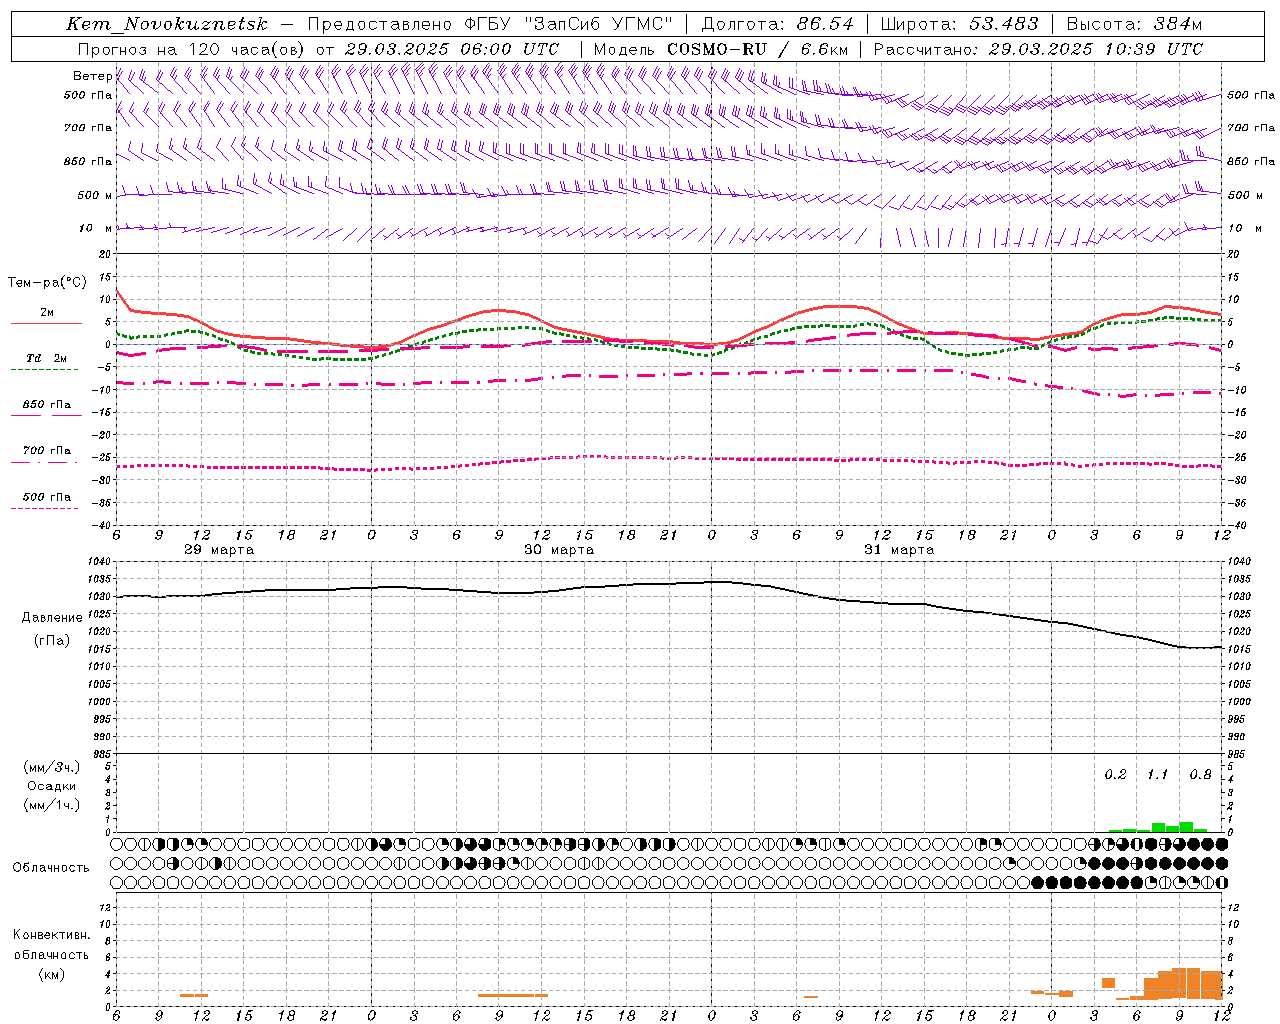
Task: Click the '700 гПа' temperature legend entry
Action: (x=46, y=451)
